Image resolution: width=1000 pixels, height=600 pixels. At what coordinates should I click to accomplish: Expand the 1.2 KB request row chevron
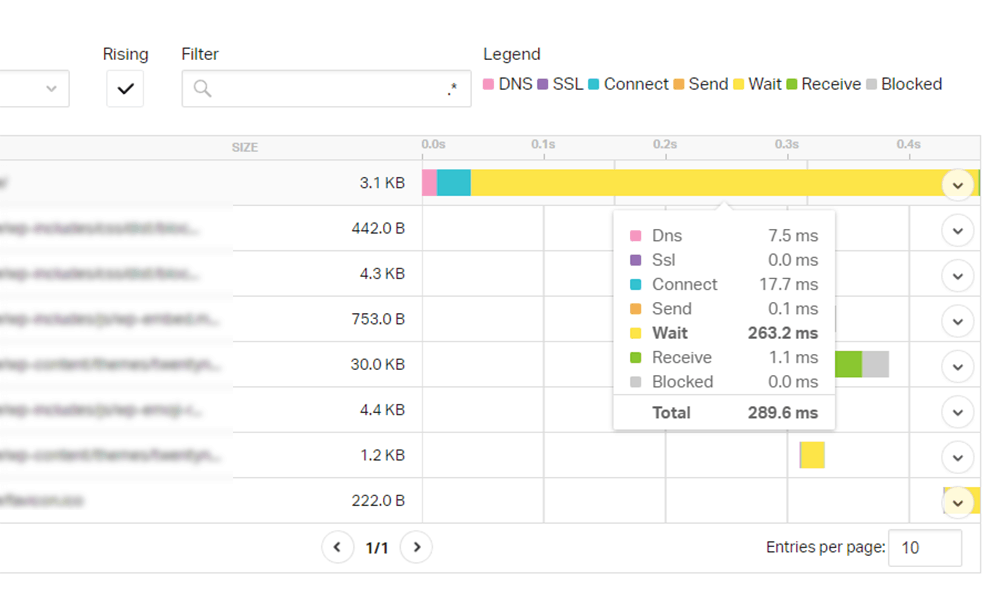[x=957, y=458]
